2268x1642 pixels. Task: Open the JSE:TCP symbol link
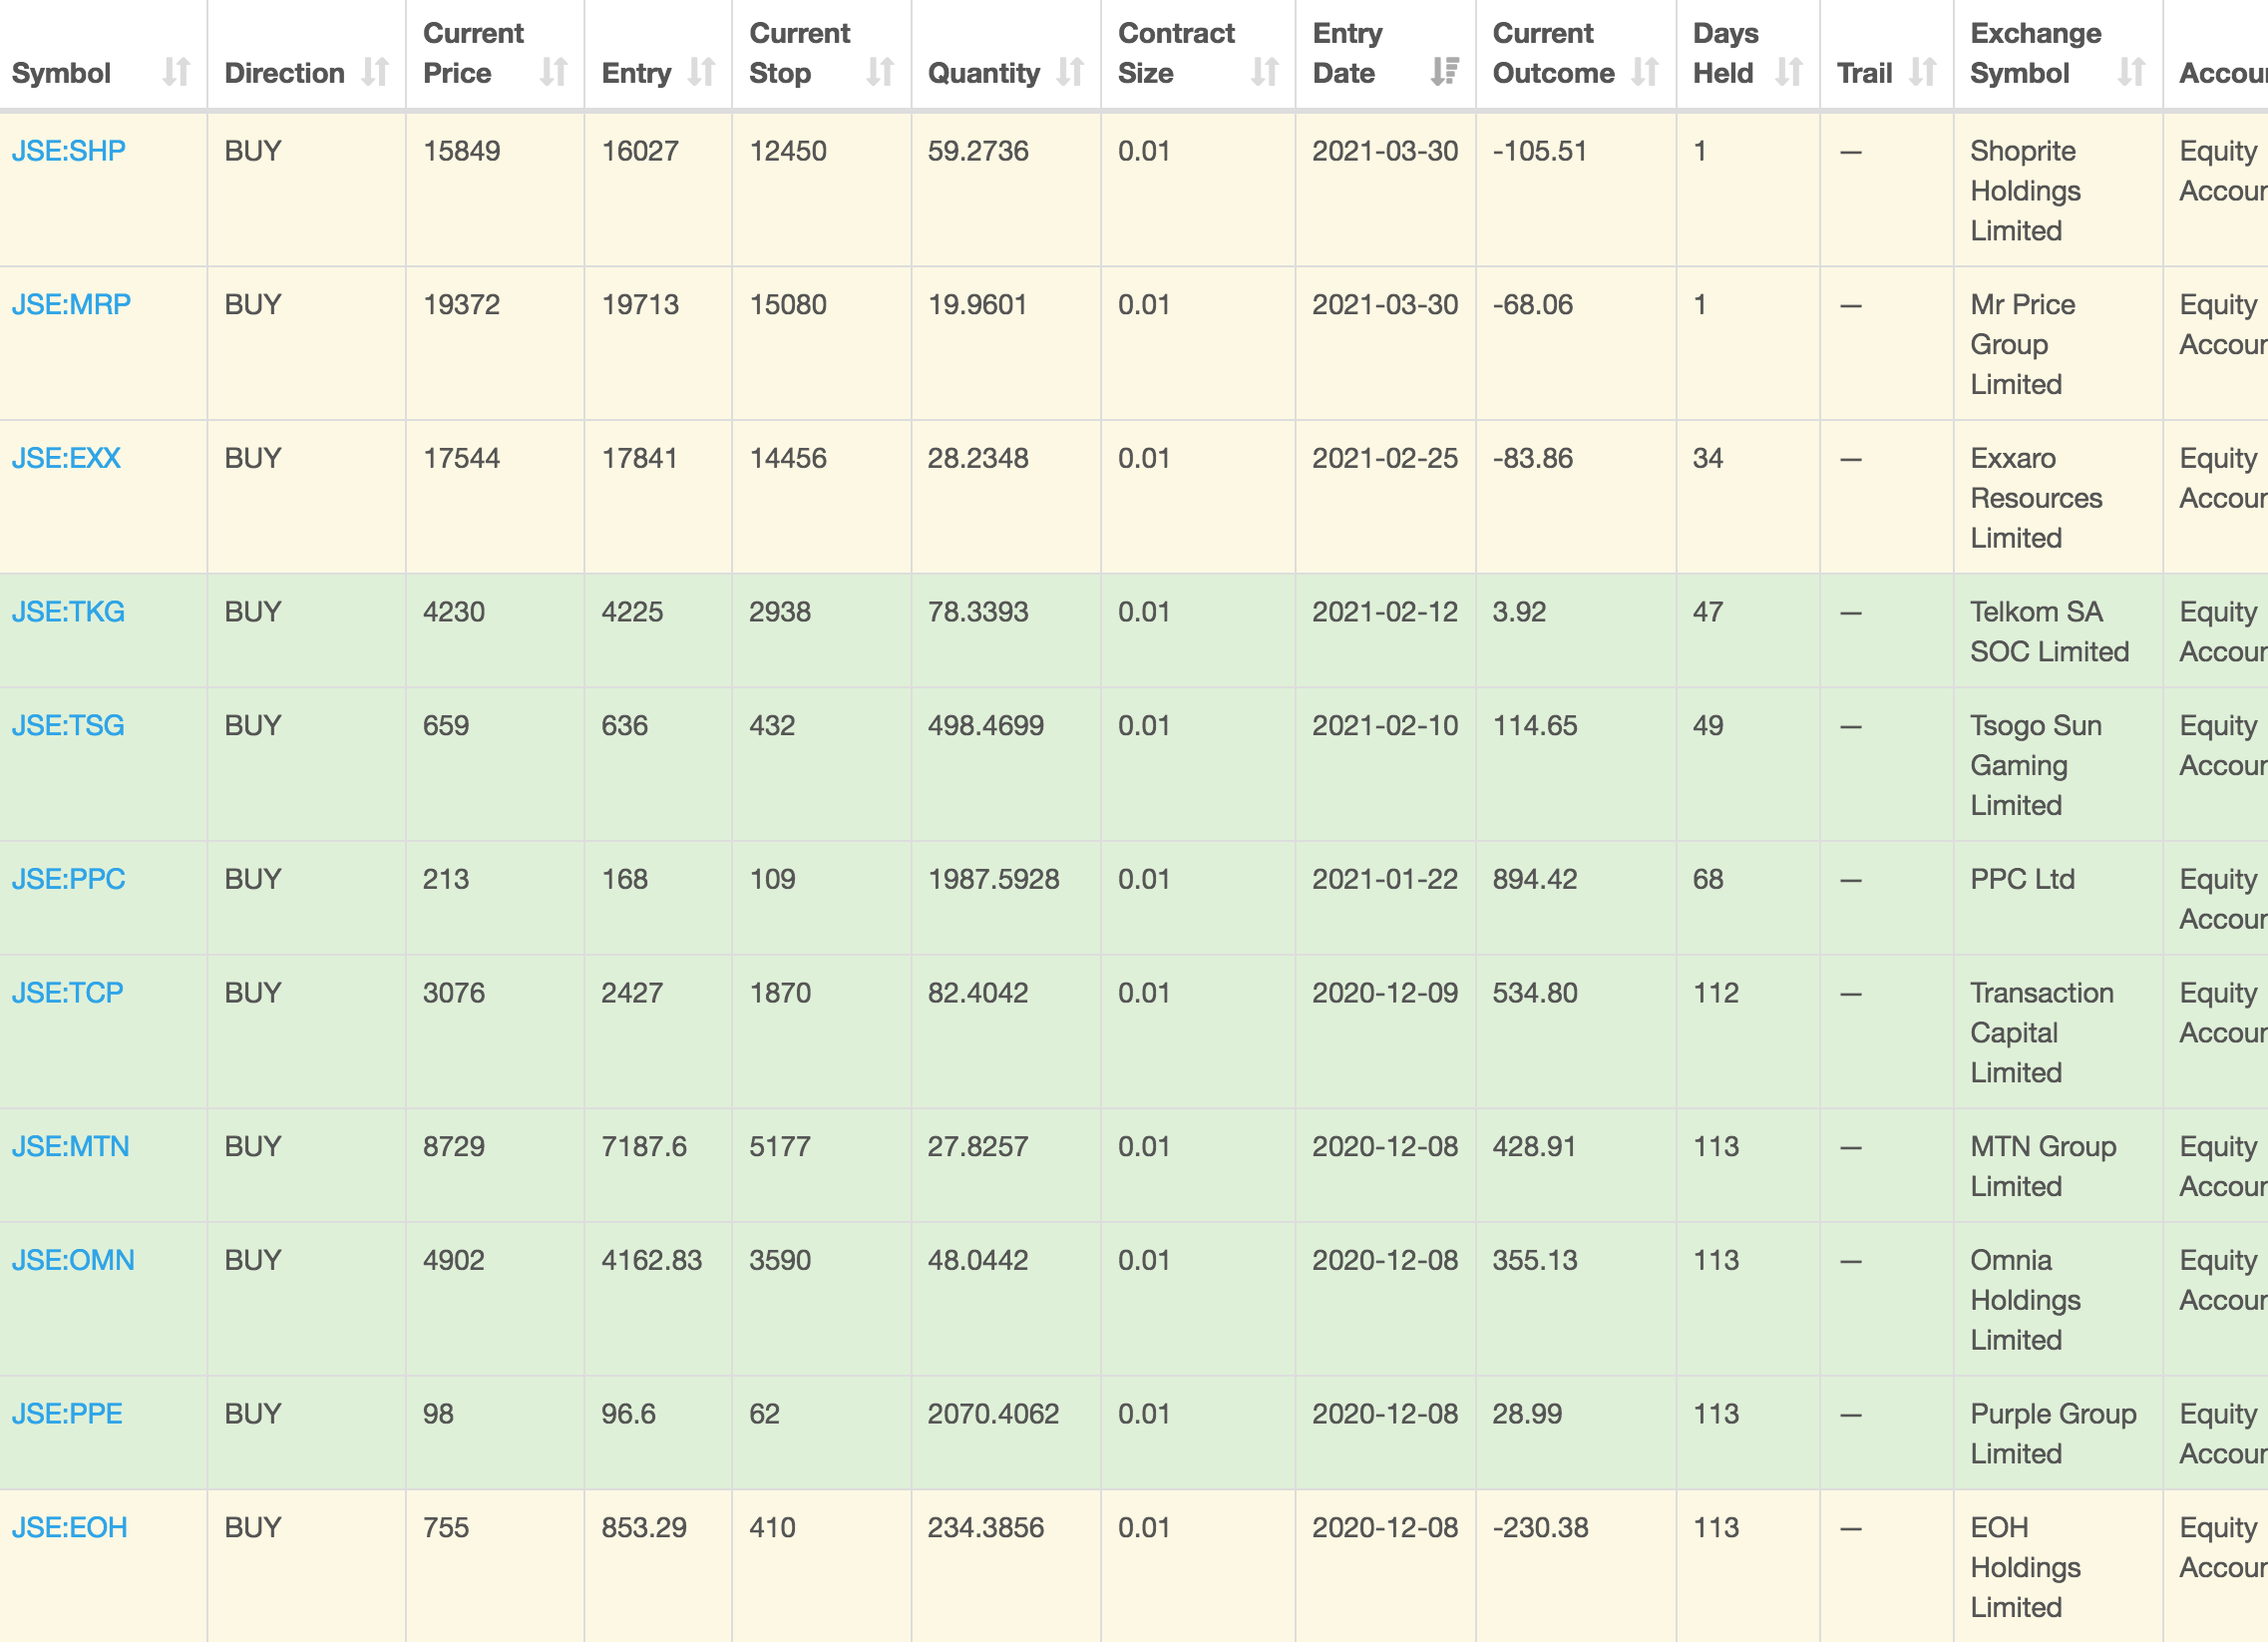(x=67, y=993)
